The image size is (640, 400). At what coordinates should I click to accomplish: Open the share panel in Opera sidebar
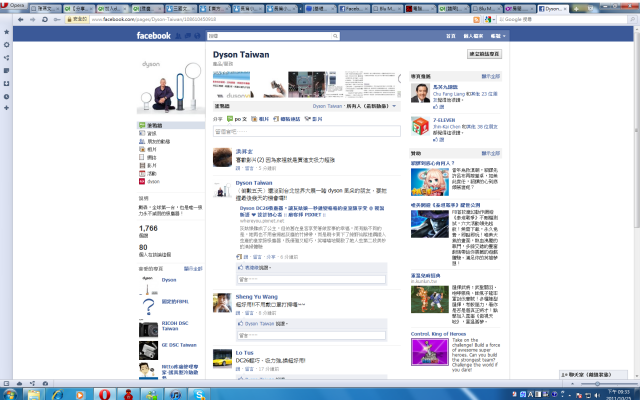pos(7,58)
